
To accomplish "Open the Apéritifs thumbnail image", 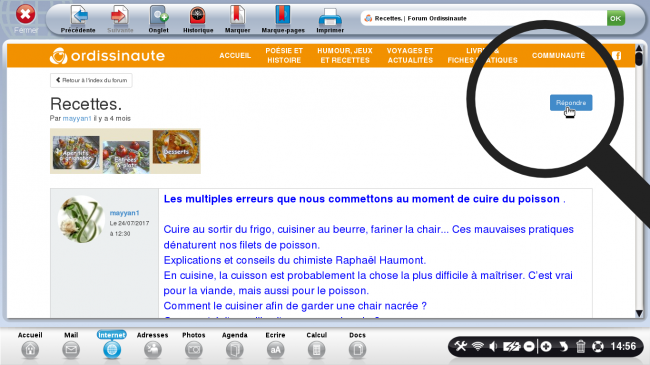I will click(x=76, y=152).
